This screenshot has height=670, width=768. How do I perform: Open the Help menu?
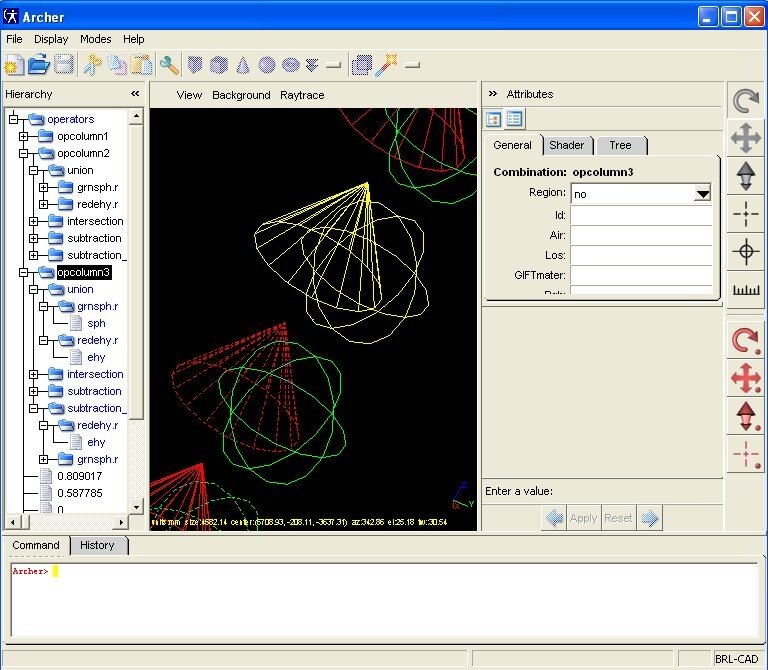[133, 39]
